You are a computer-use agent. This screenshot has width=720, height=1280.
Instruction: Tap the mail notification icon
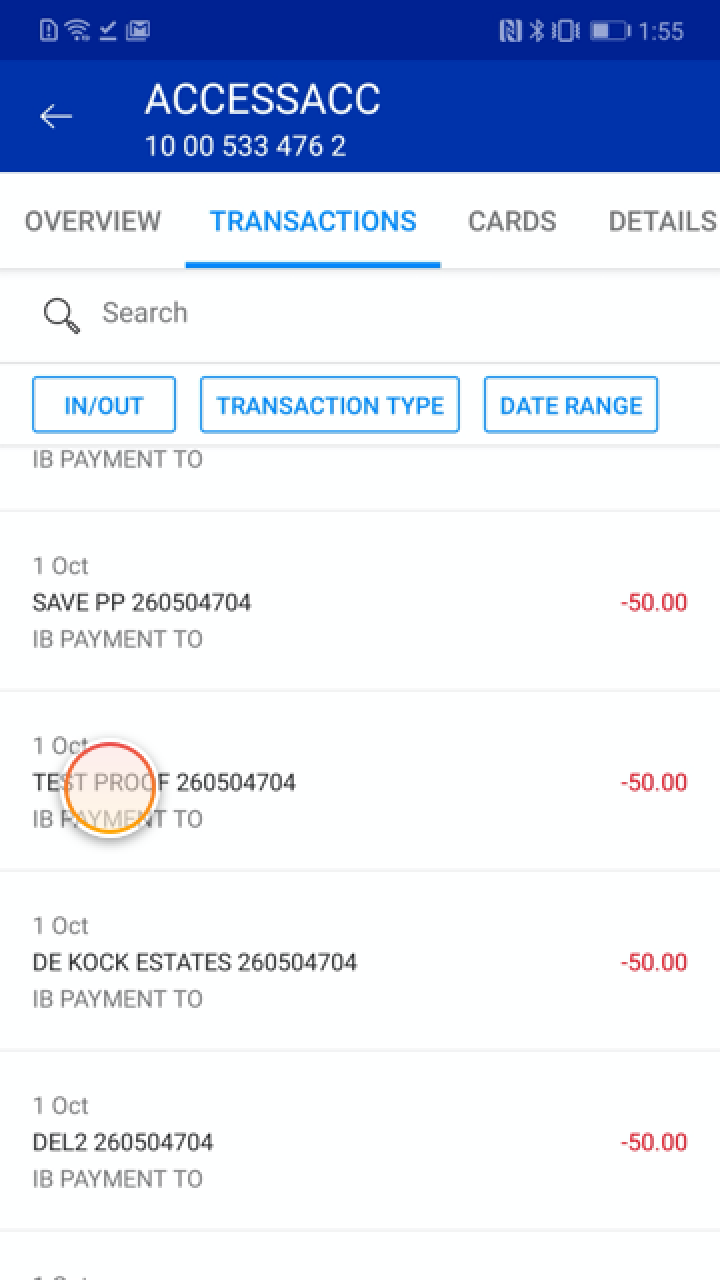(138, 31)
